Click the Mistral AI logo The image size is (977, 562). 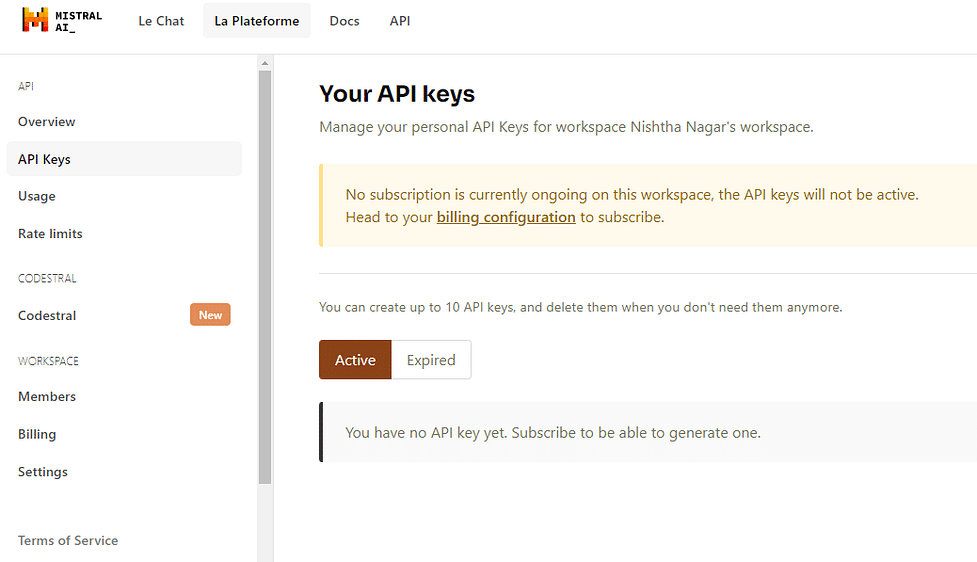click(62, 21)
